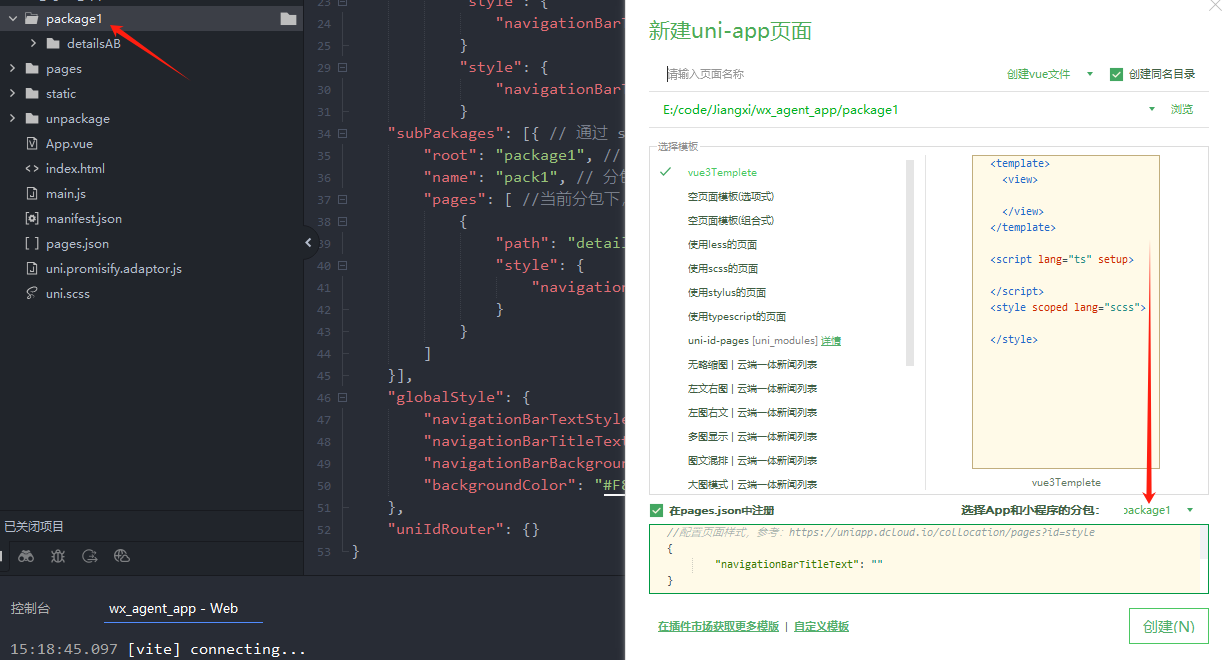
Task: Click the 详情 link beside uni-id-pages
Action: tap(831, 341)
